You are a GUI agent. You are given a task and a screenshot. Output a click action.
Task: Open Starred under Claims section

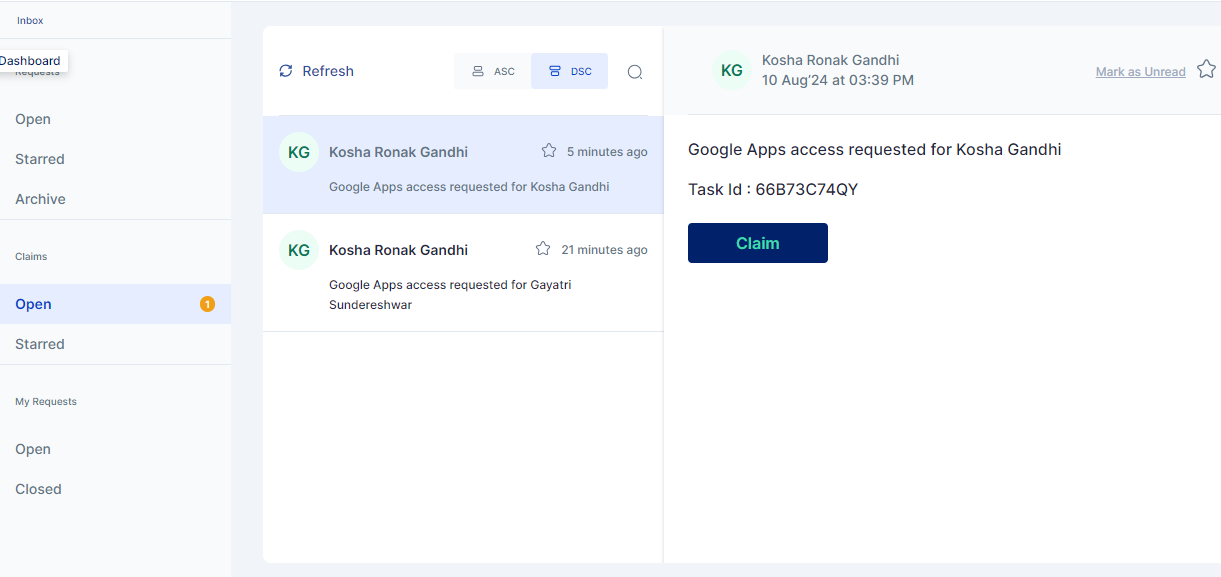click(40, 344)
